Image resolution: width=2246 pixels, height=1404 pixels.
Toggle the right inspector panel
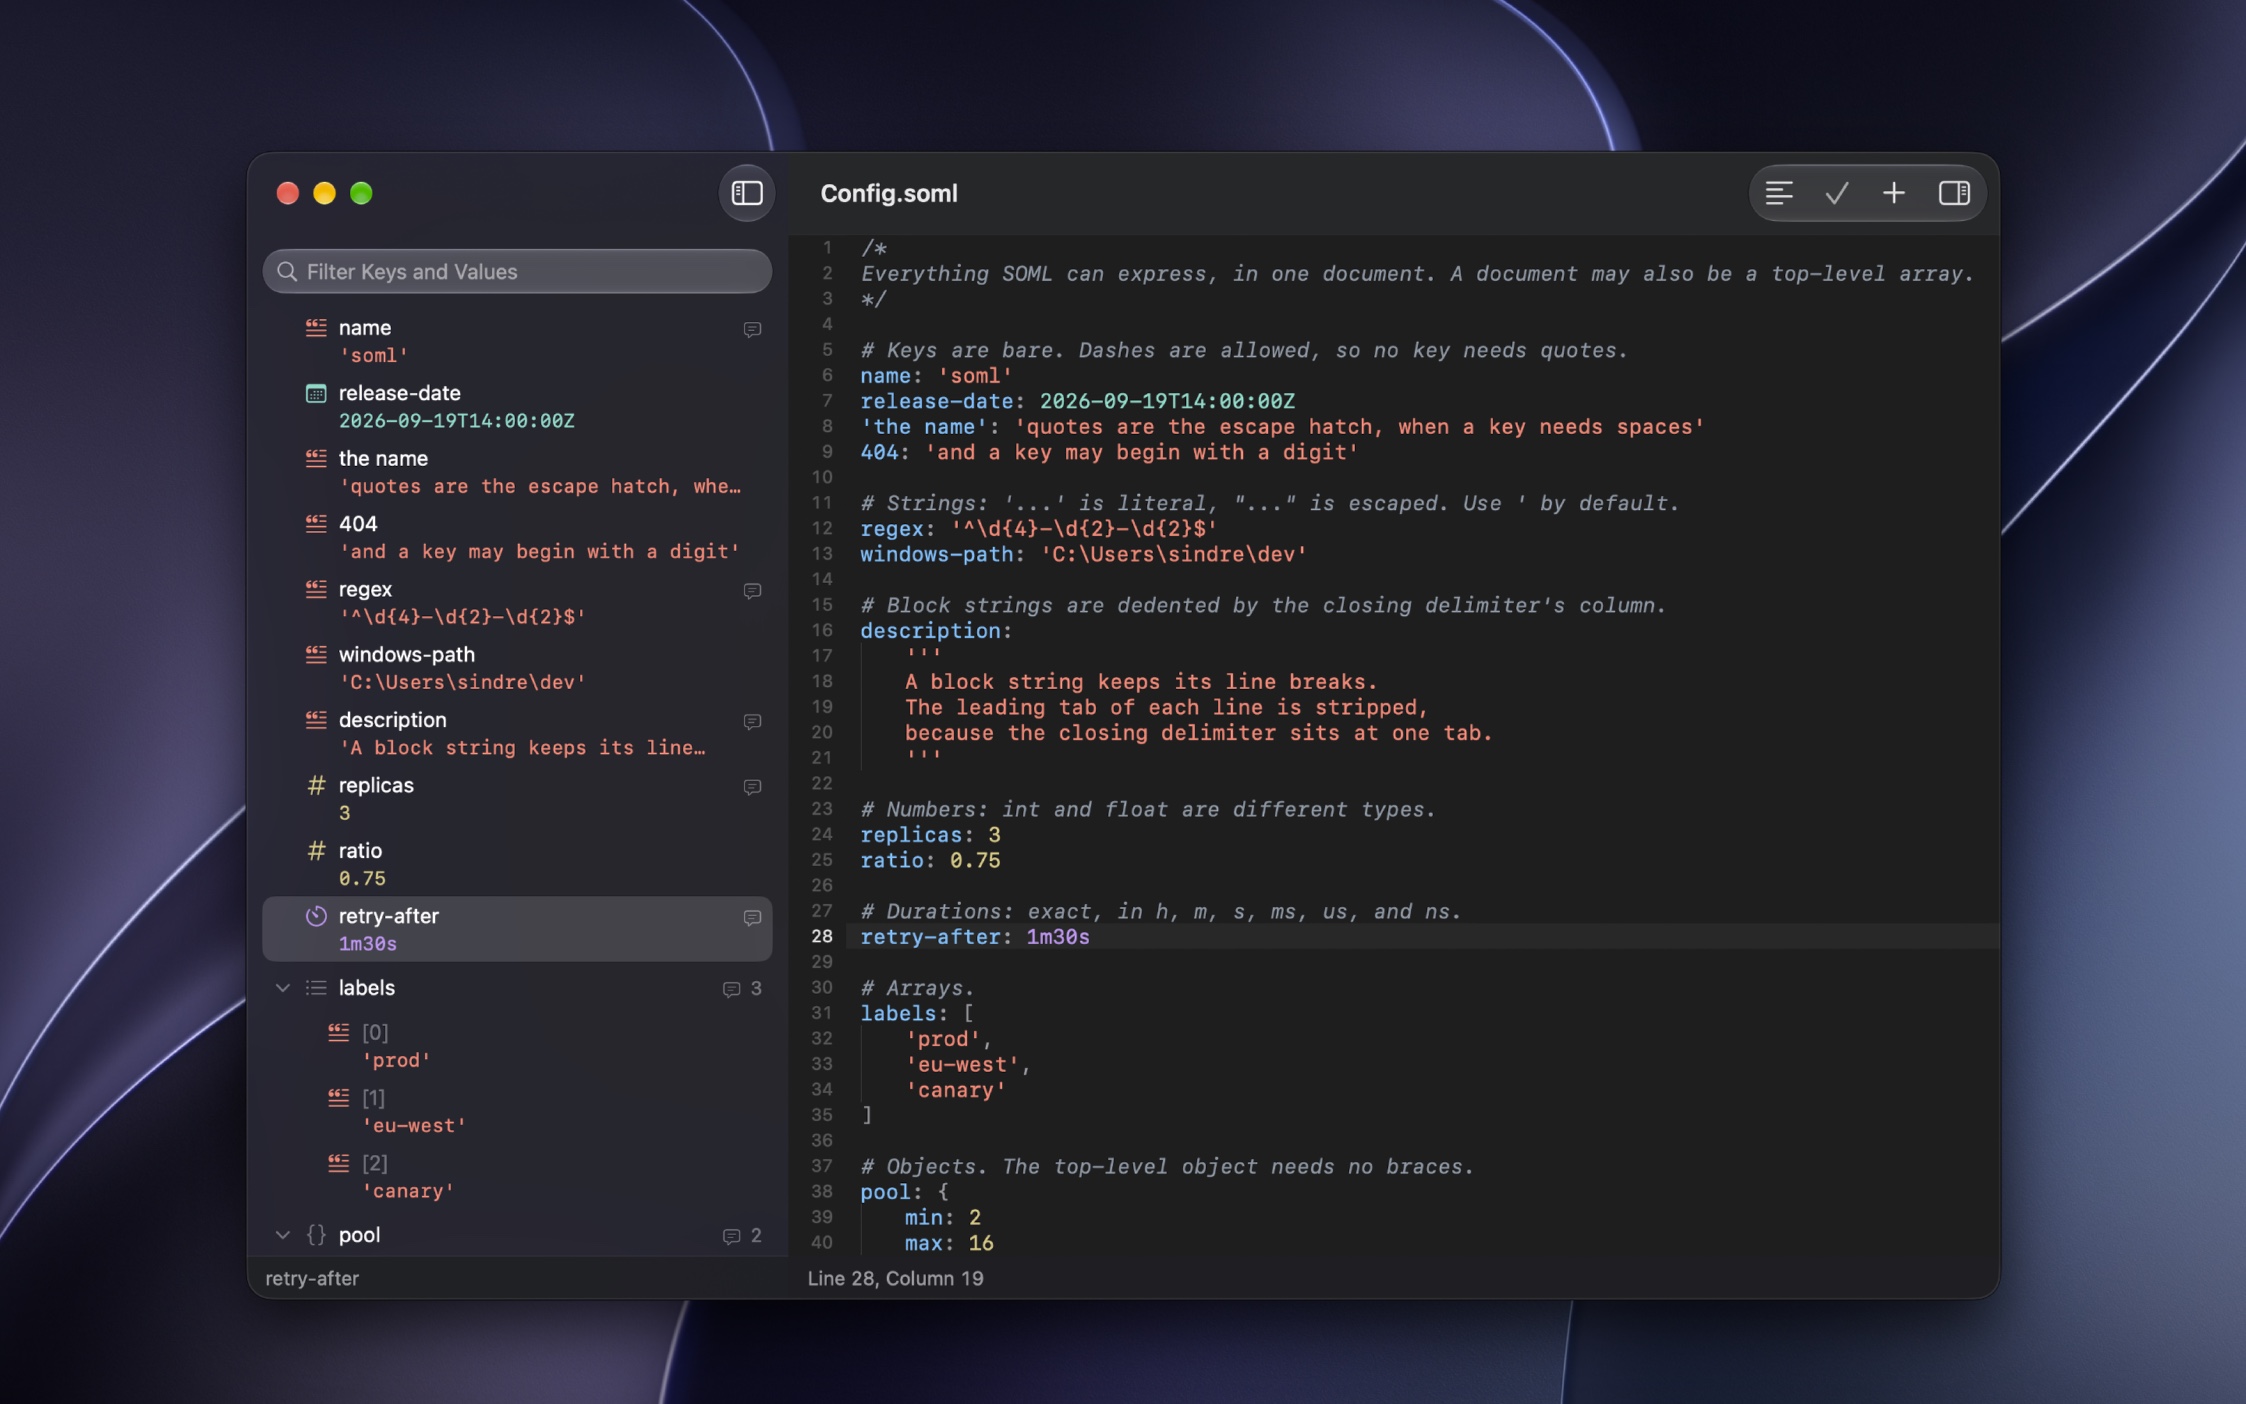1953,193
